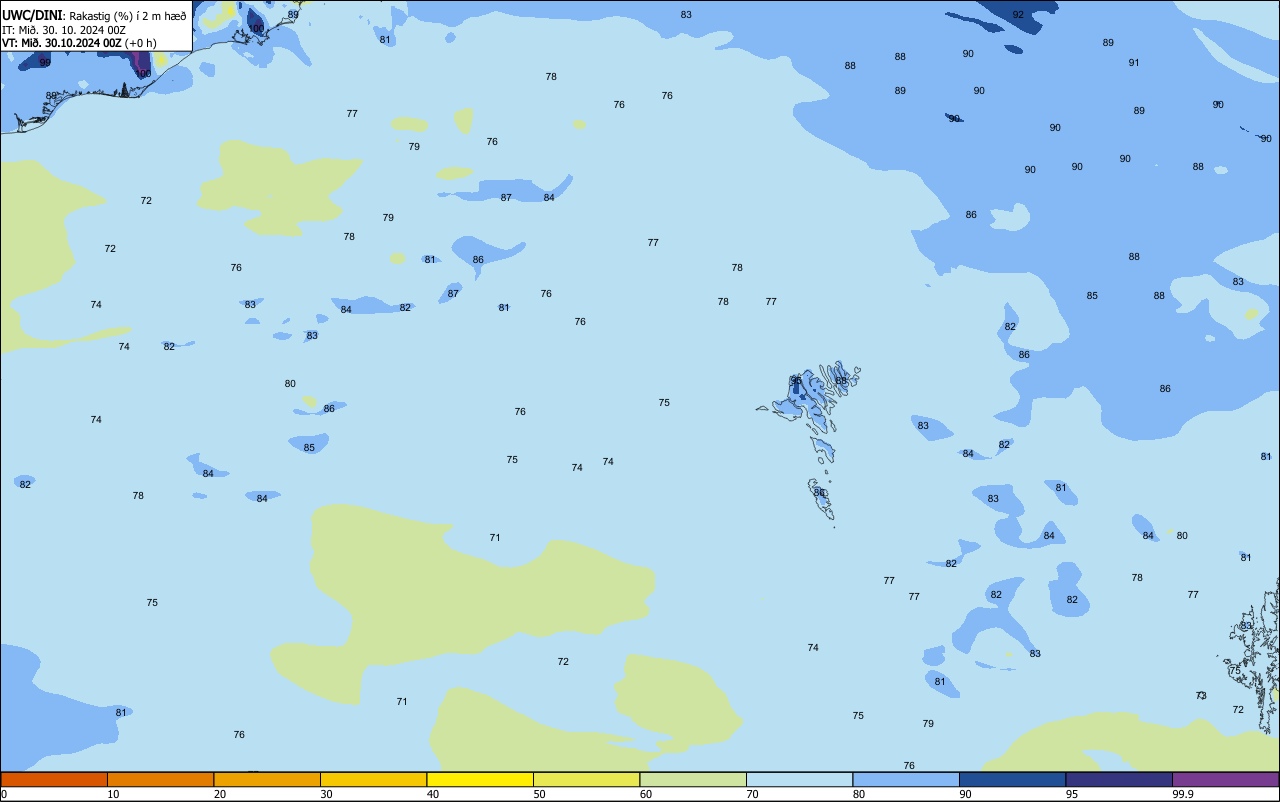Image resolution: width=1280 pixels, height=802 pixels.
Task: Click the humidity value '92' on the map
Action: click(x=1018, y=14)
